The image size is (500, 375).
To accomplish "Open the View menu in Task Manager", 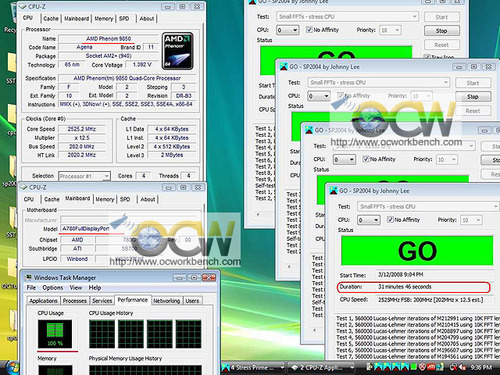I will click(x=76, y=288).
